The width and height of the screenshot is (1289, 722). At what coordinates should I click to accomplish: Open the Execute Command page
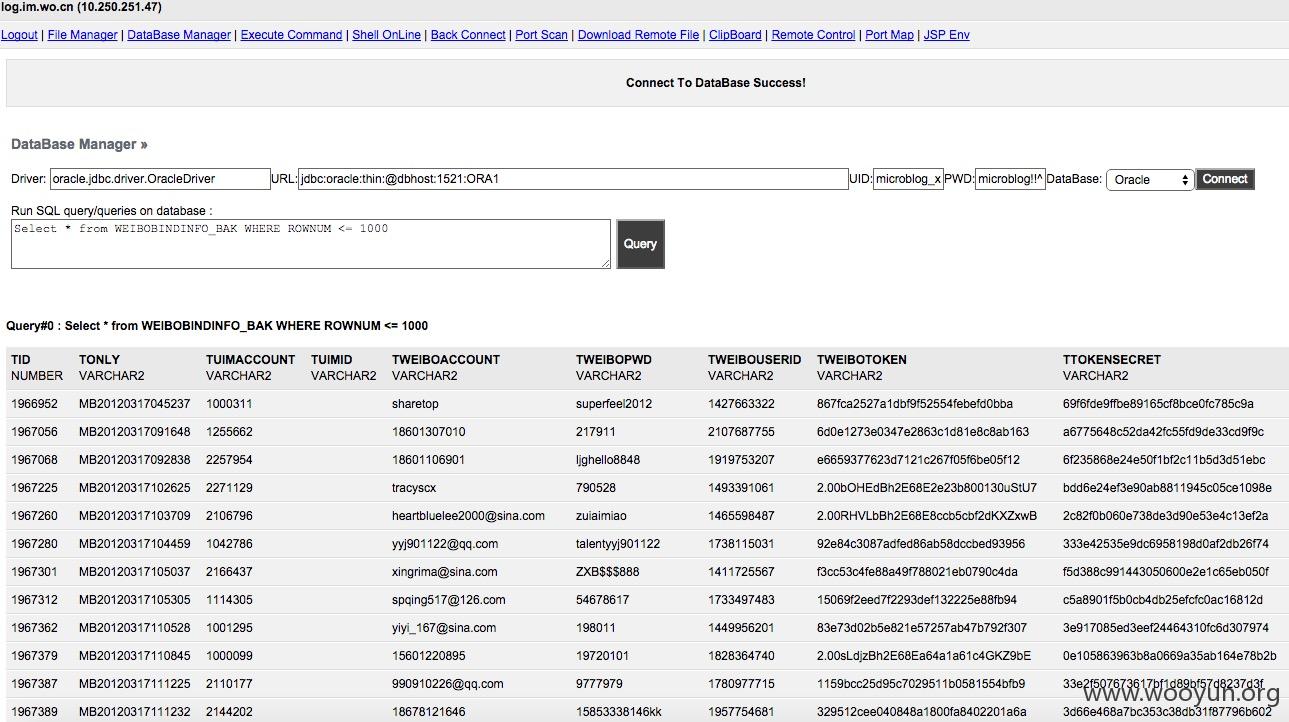point(291,35)
